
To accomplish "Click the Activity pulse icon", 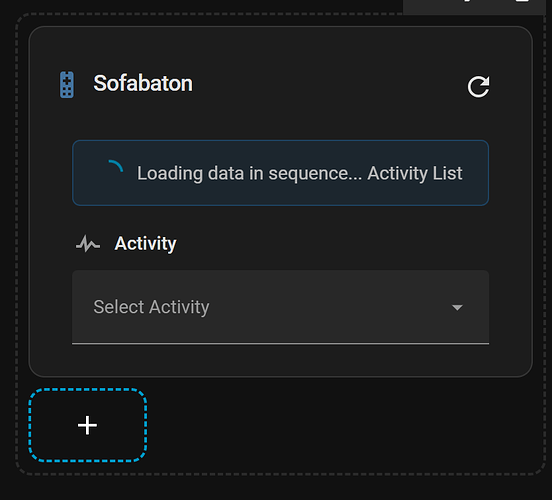I will [88, 244].
